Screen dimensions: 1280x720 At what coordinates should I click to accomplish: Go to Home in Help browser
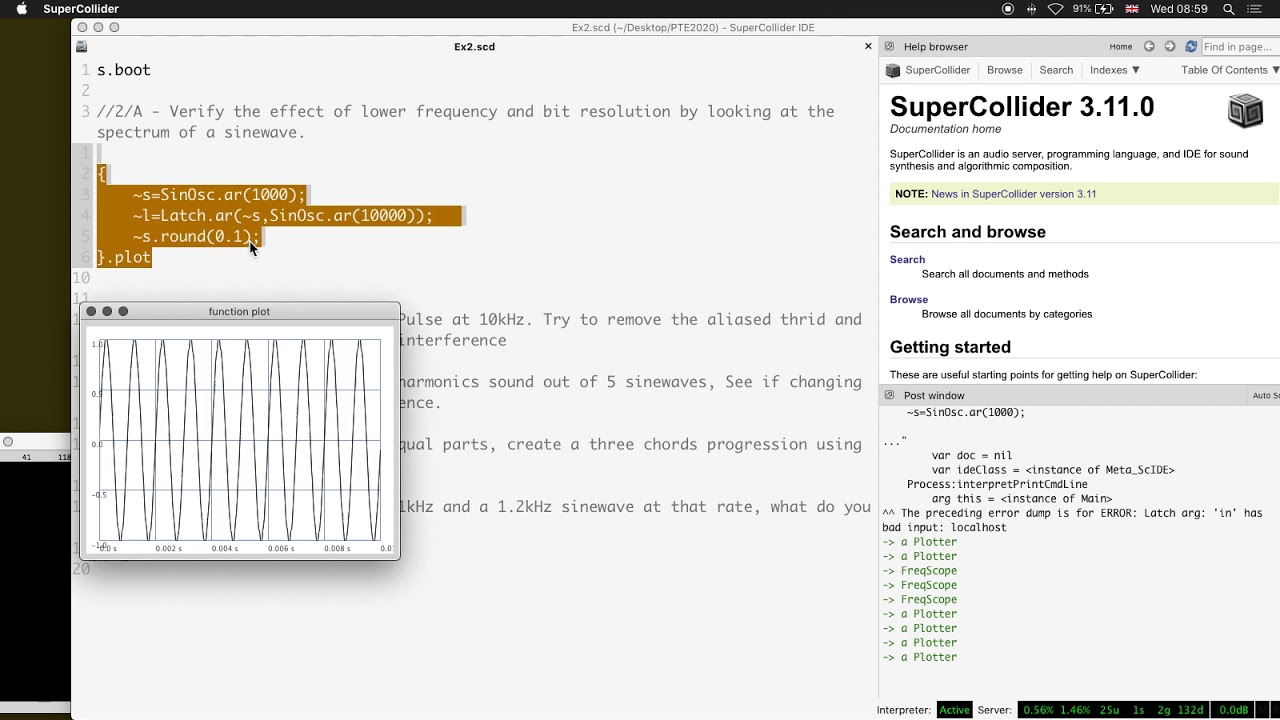click(1120, 47)
